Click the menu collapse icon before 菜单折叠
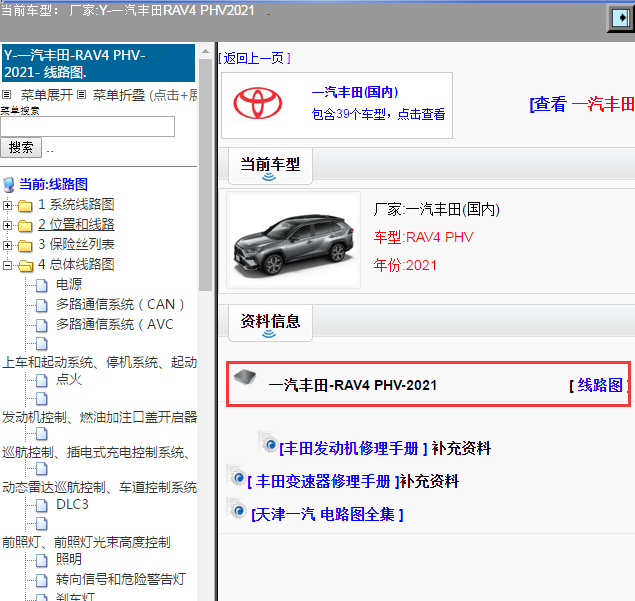 click(x=81, y=95)
